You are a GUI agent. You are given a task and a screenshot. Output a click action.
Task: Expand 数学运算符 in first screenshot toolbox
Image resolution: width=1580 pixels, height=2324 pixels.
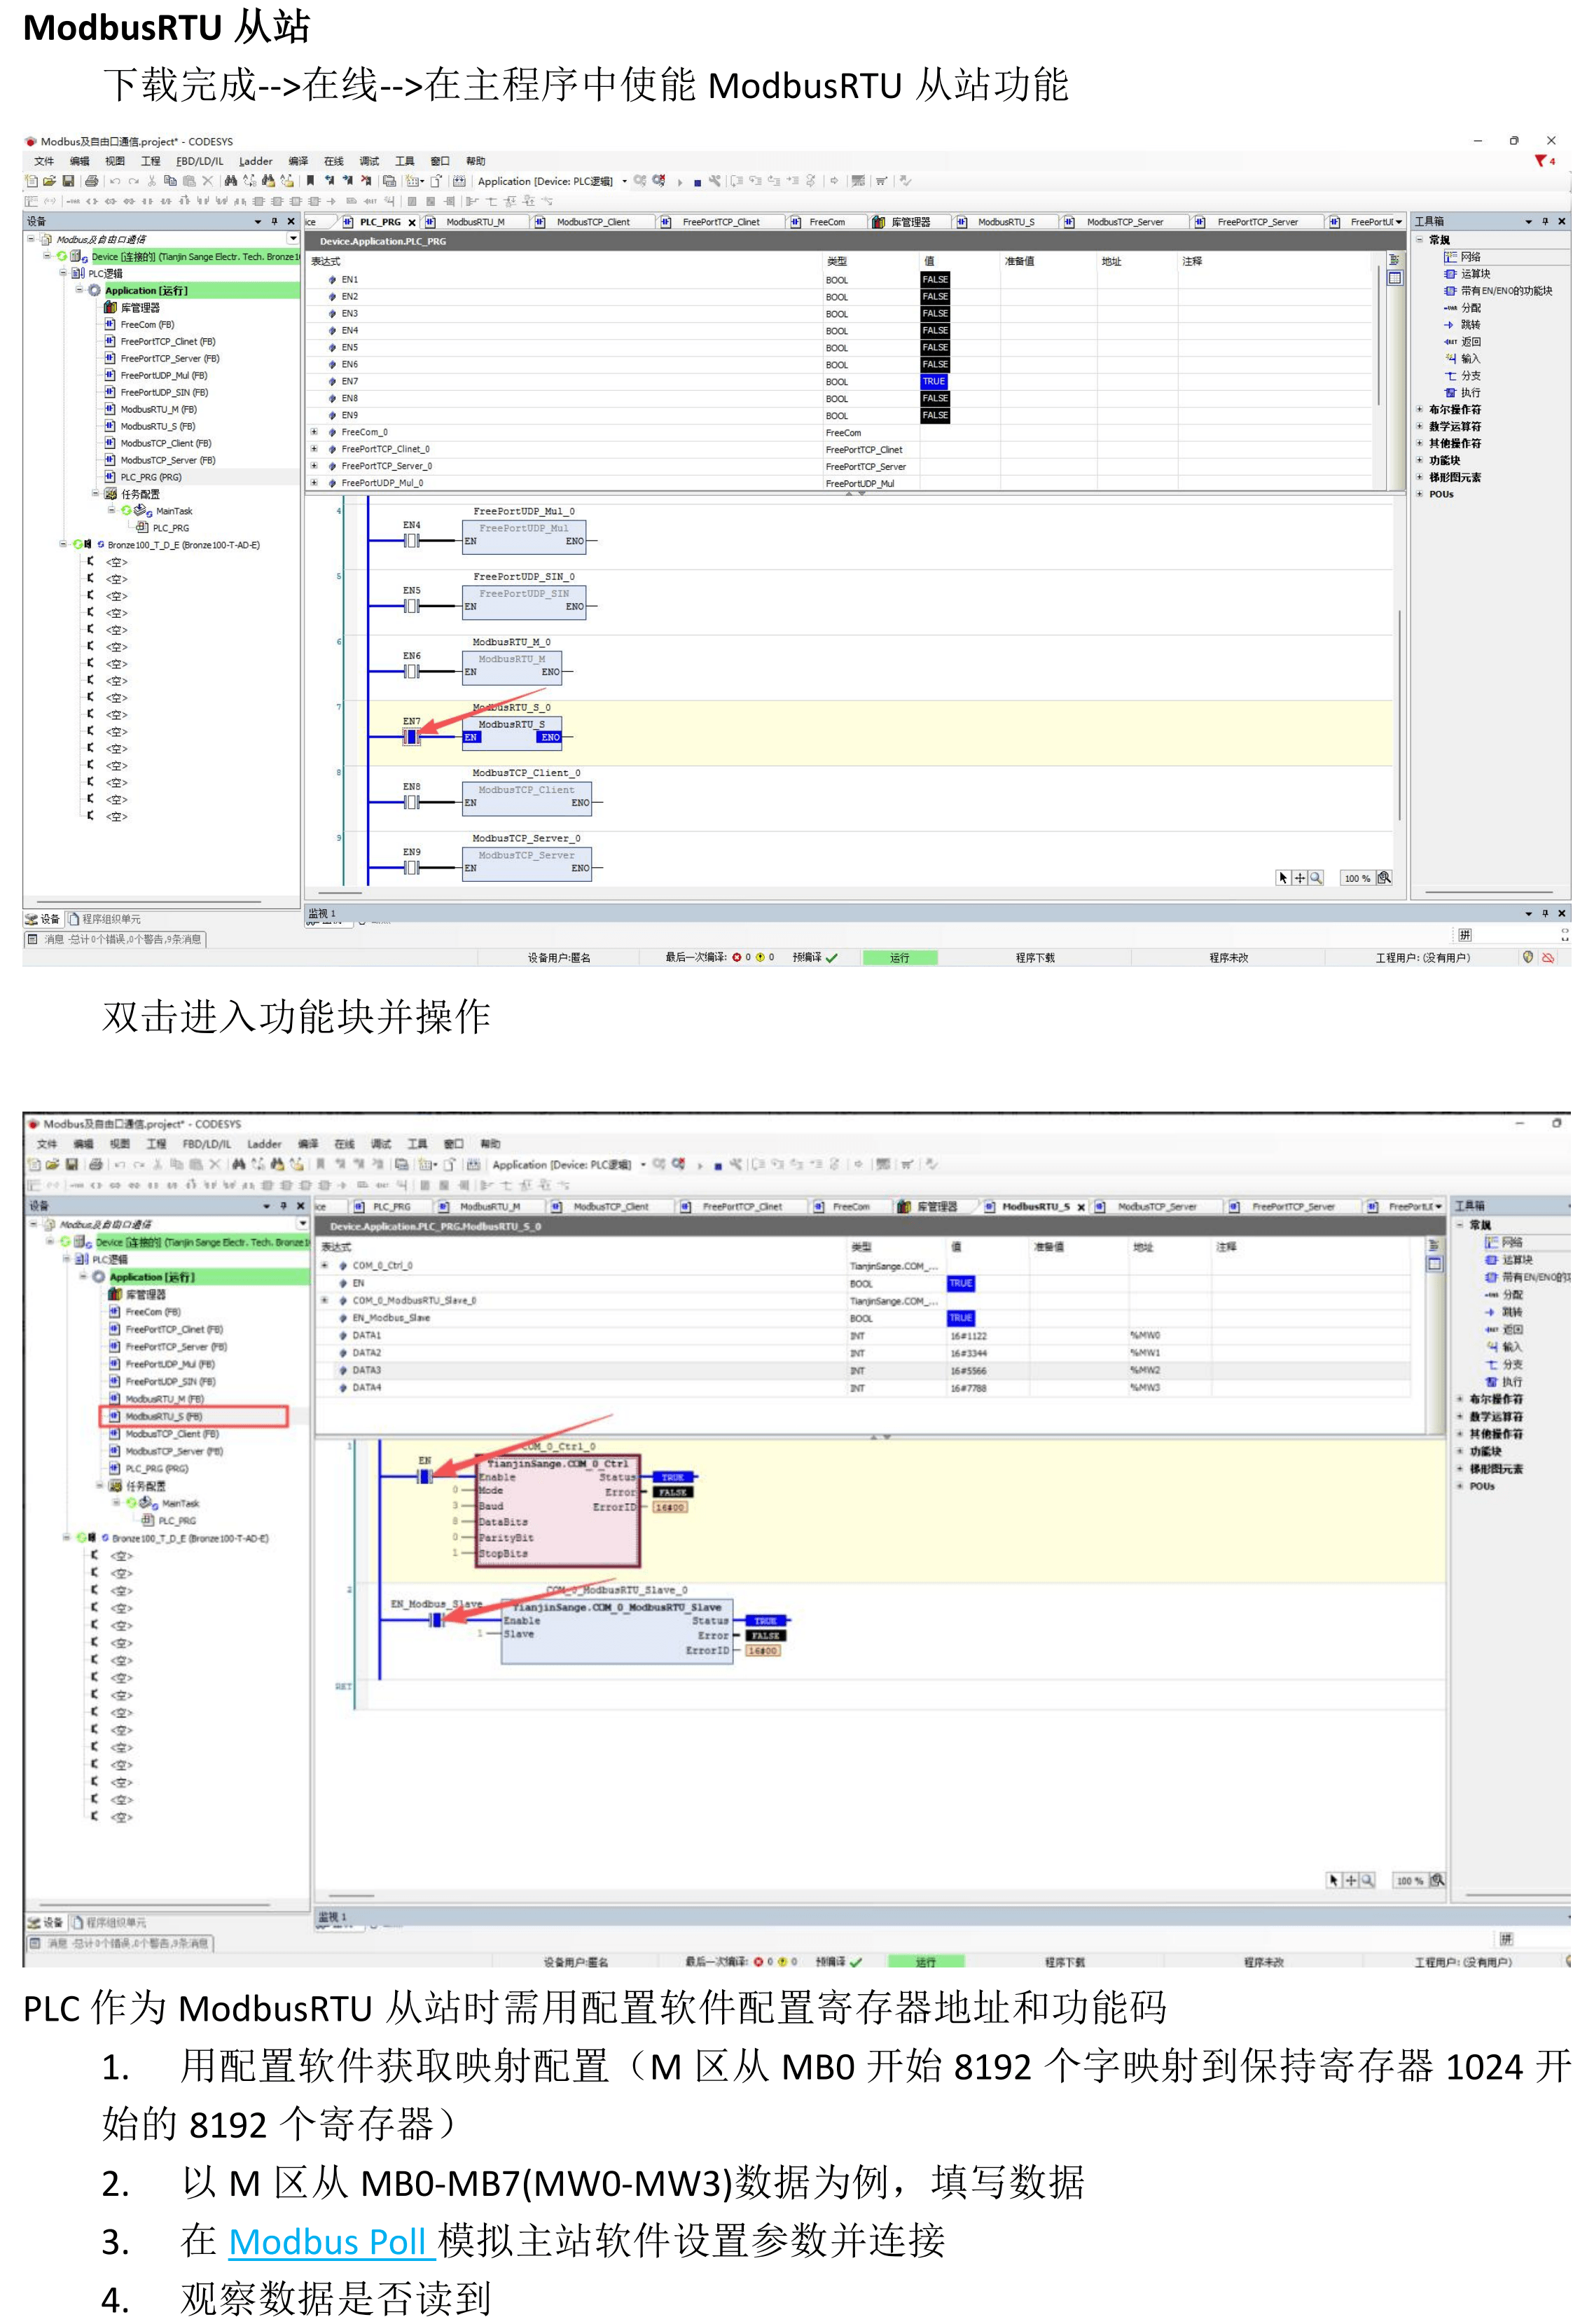[1420, 427]
